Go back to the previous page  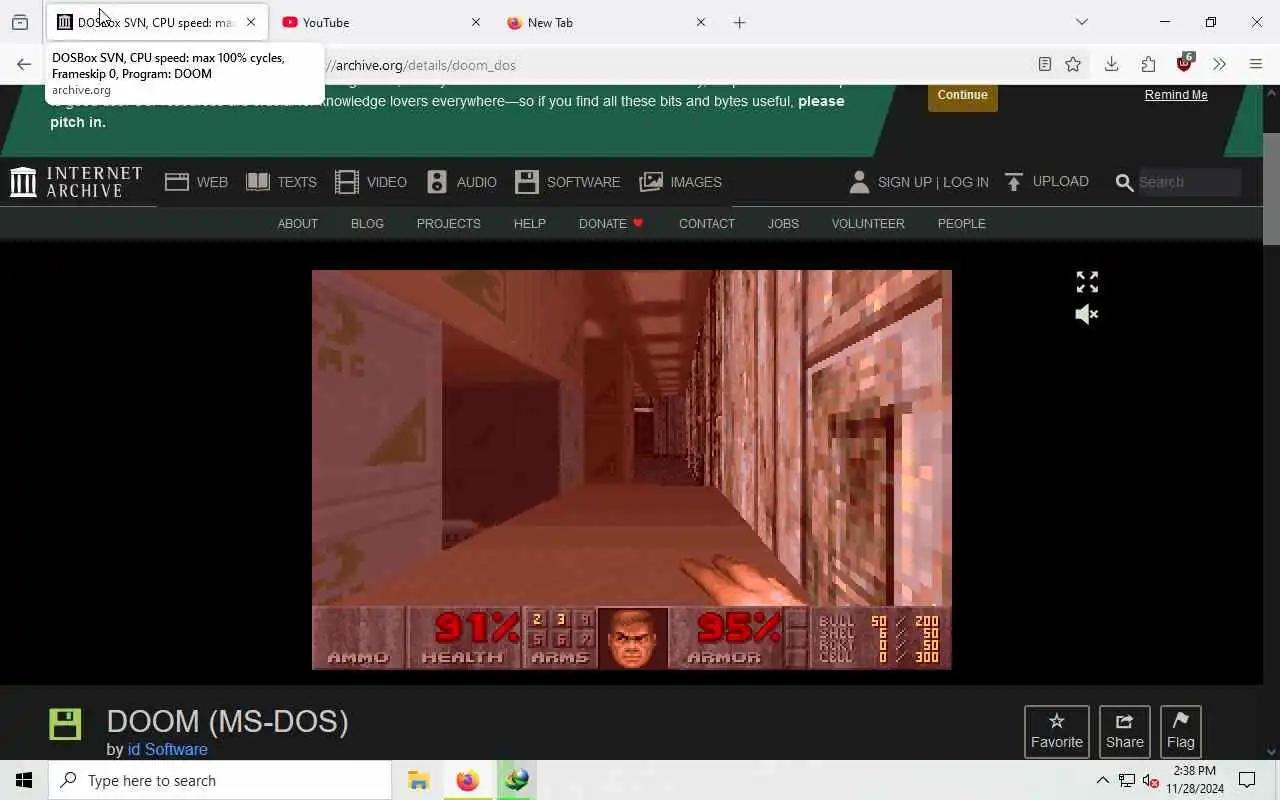pyautogui.click(x=24, y=65)
